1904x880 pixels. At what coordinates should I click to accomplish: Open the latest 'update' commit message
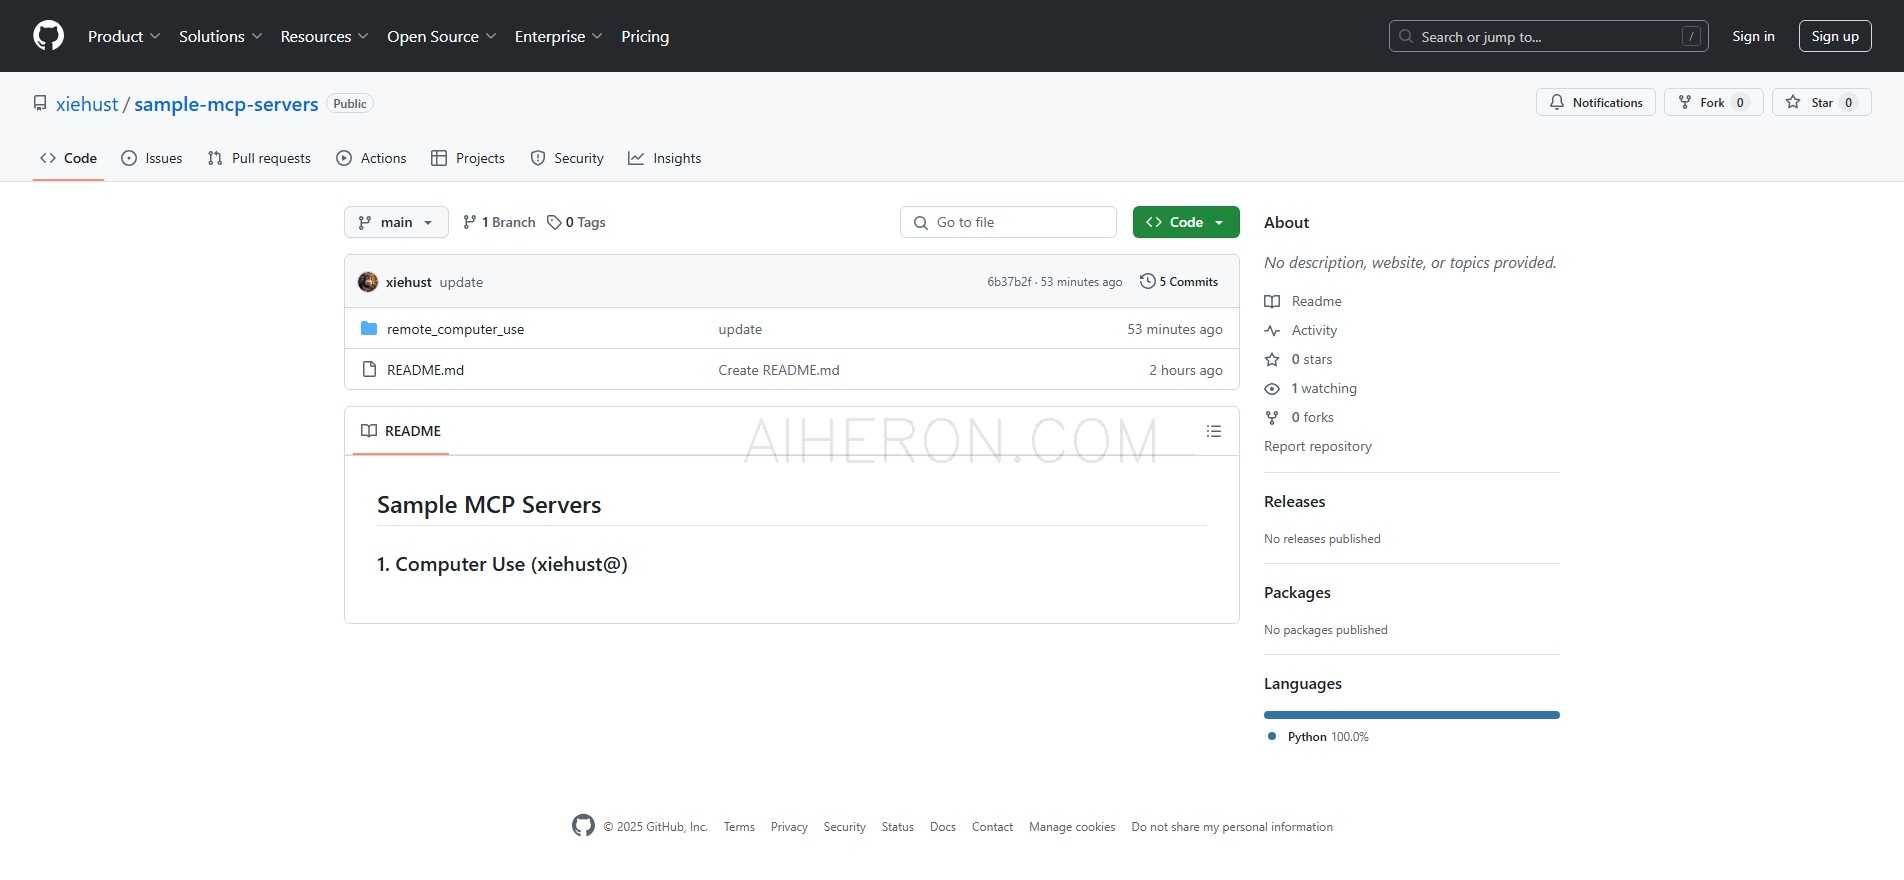tap(461, 282)
